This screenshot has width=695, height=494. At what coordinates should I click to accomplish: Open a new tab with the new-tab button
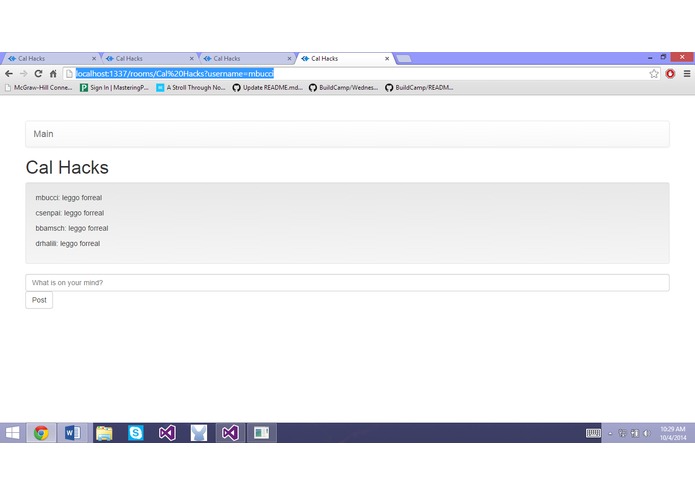pos(403,58)
